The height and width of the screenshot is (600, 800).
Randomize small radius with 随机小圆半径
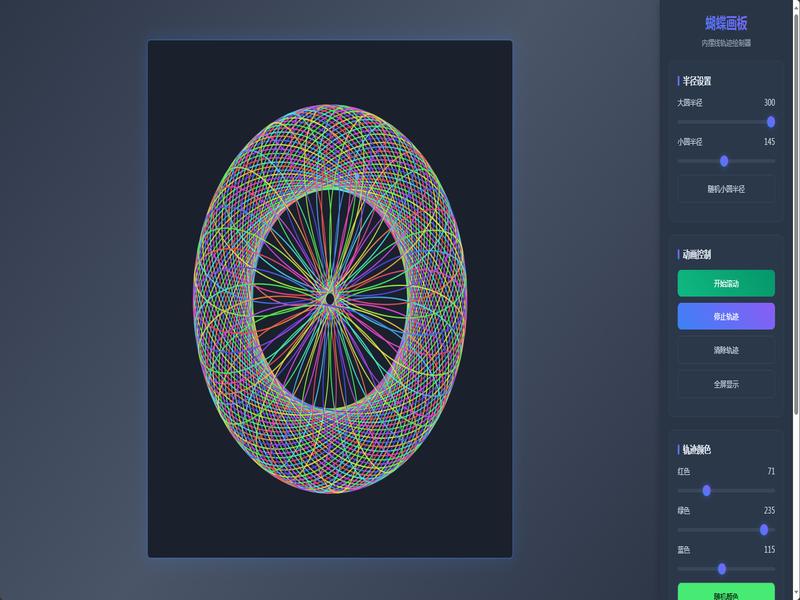pyautogui.click(x=726, y=189)
